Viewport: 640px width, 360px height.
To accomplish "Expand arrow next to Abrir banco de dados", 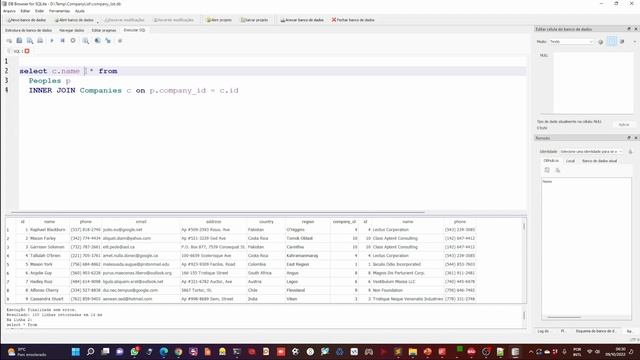I will pos(98,22).
